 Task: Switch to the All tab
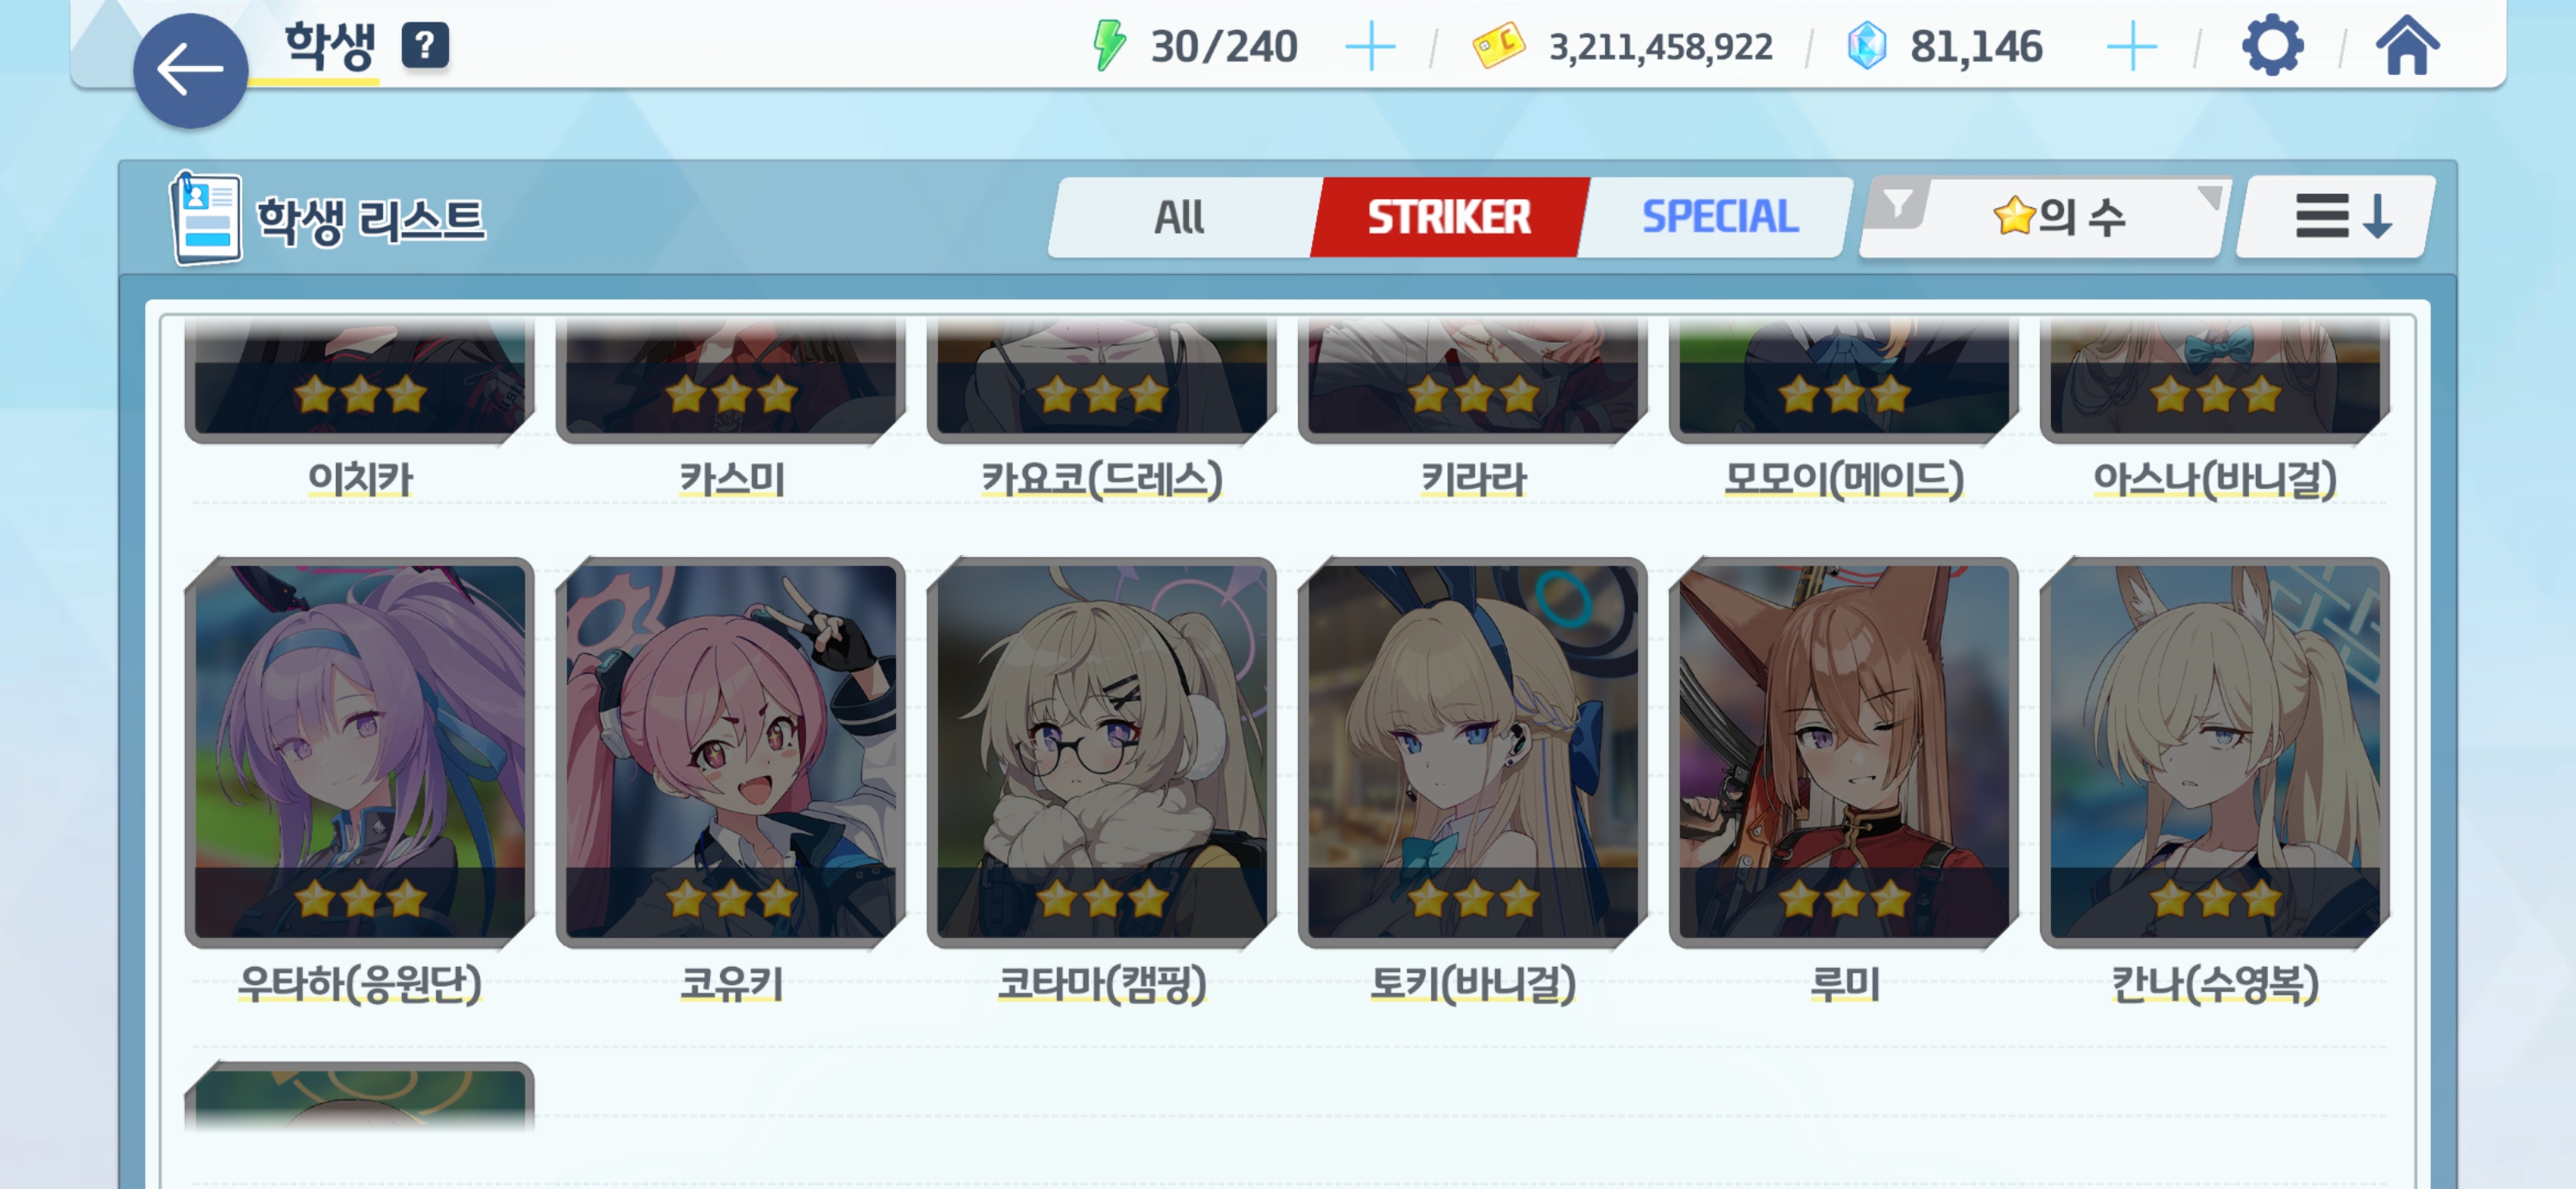1180,217
